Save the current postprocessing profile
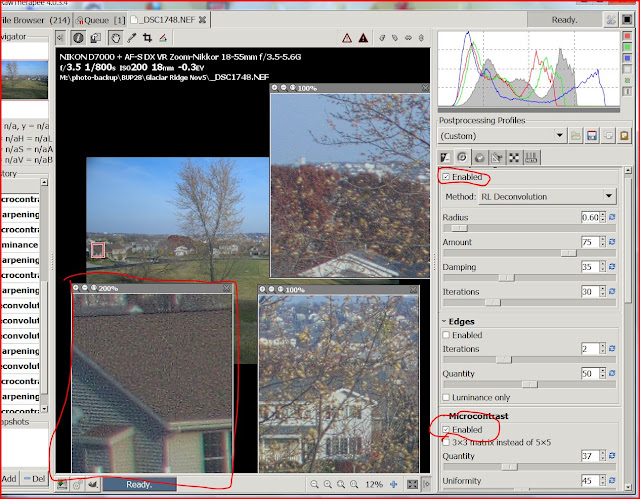Screen dimensions: 640x499 pos(592,135)
